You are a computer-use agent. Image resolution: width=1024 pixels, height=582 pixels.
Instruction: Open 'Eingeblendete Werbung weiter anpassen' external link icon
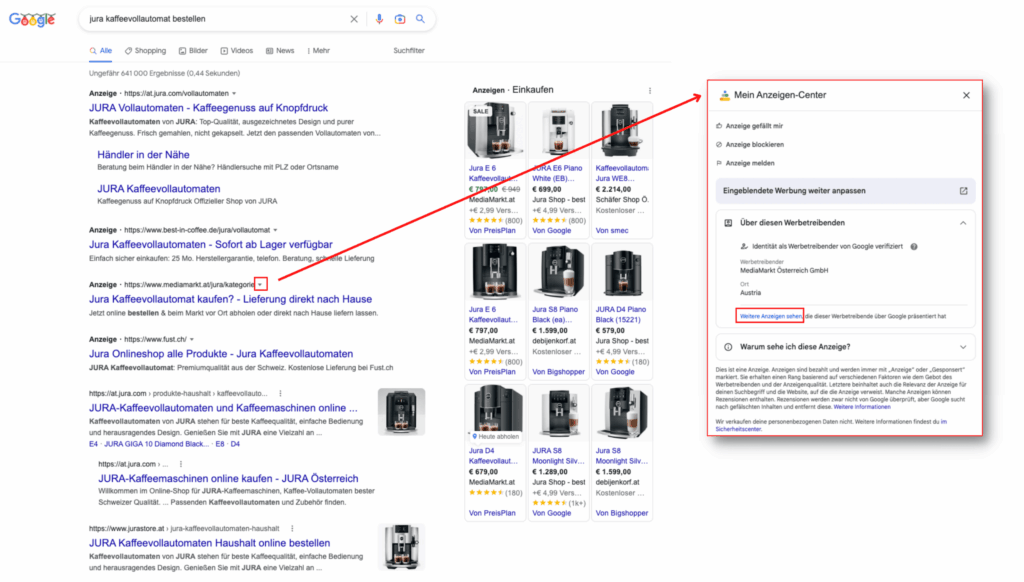(x=962, y=190)
